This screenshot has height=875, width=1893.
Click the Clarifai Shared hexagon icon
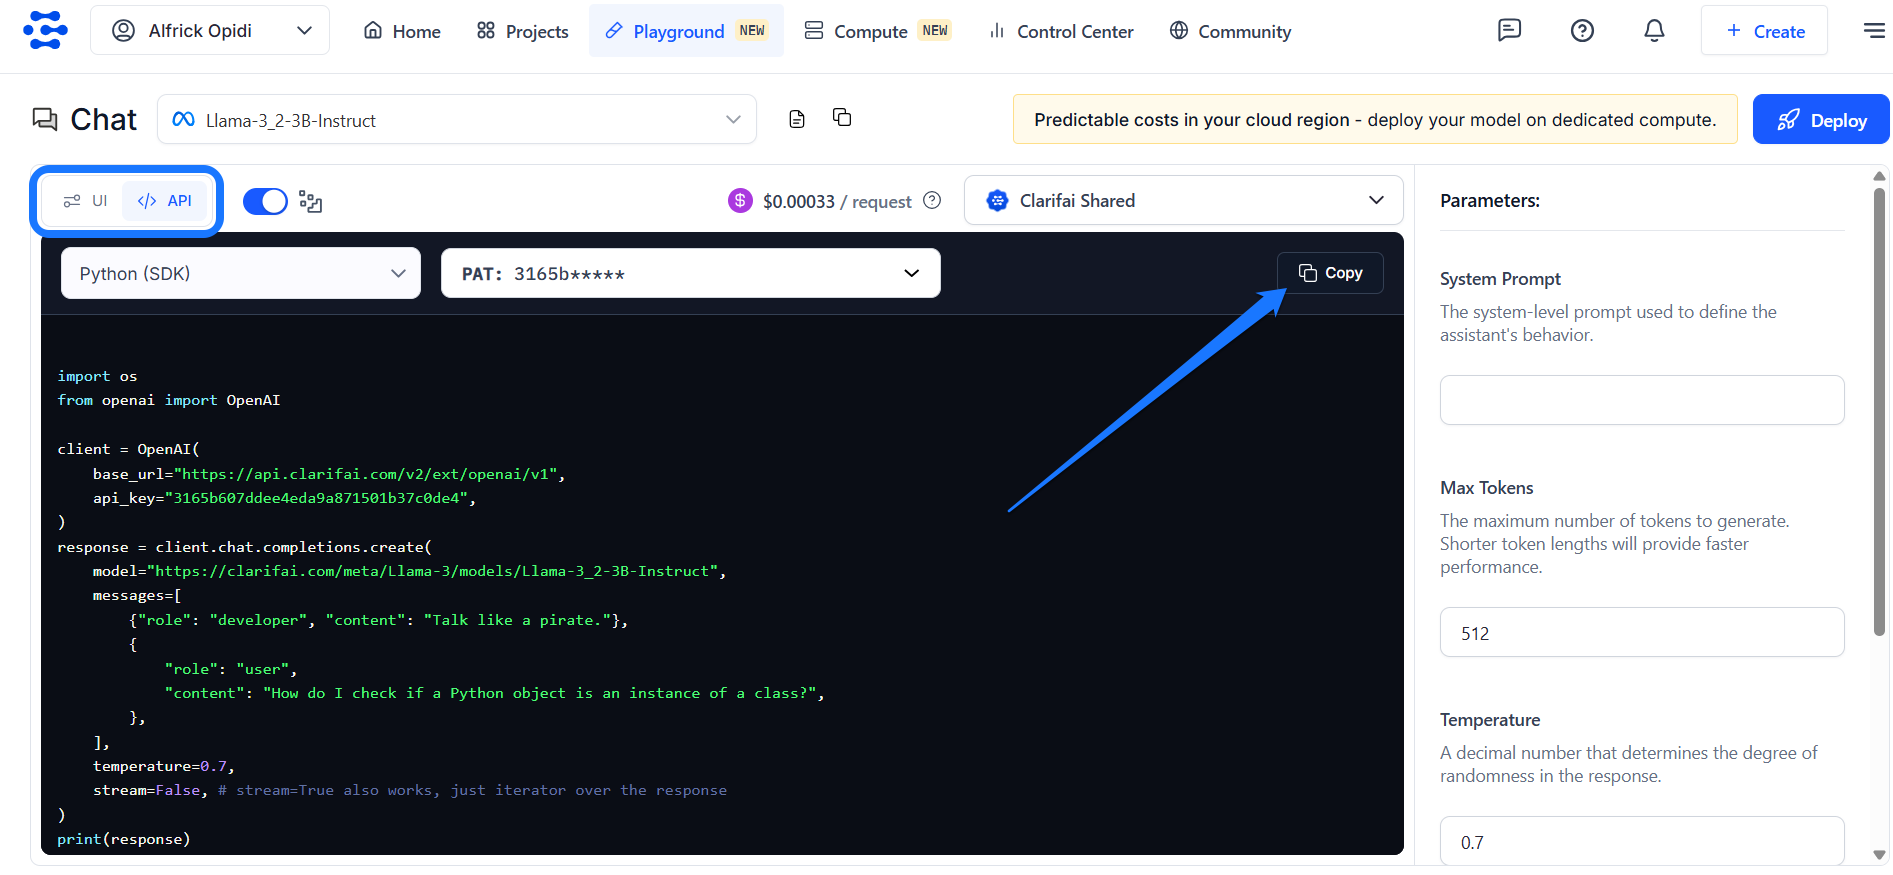tap(997, 200)
